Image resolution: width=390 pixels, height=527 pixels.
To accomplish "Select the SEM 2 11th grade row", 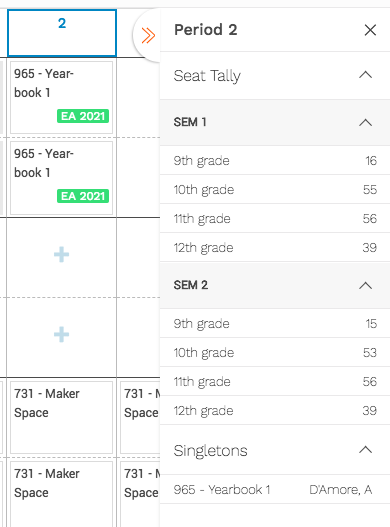I will coord(275,381).
